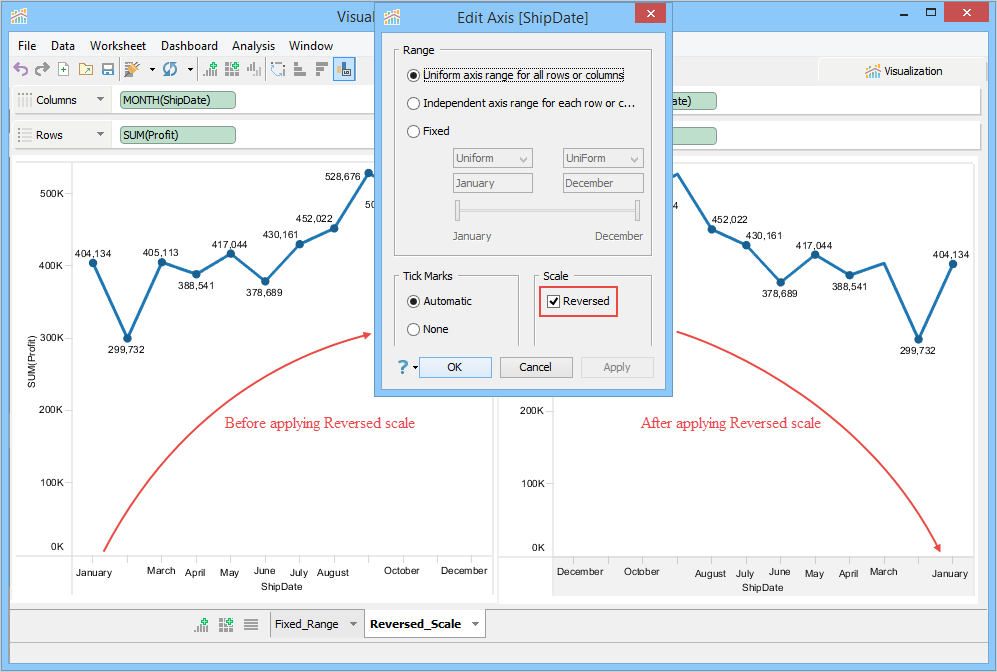Click the Auto Update refresh icon

[x=170, y=69]
